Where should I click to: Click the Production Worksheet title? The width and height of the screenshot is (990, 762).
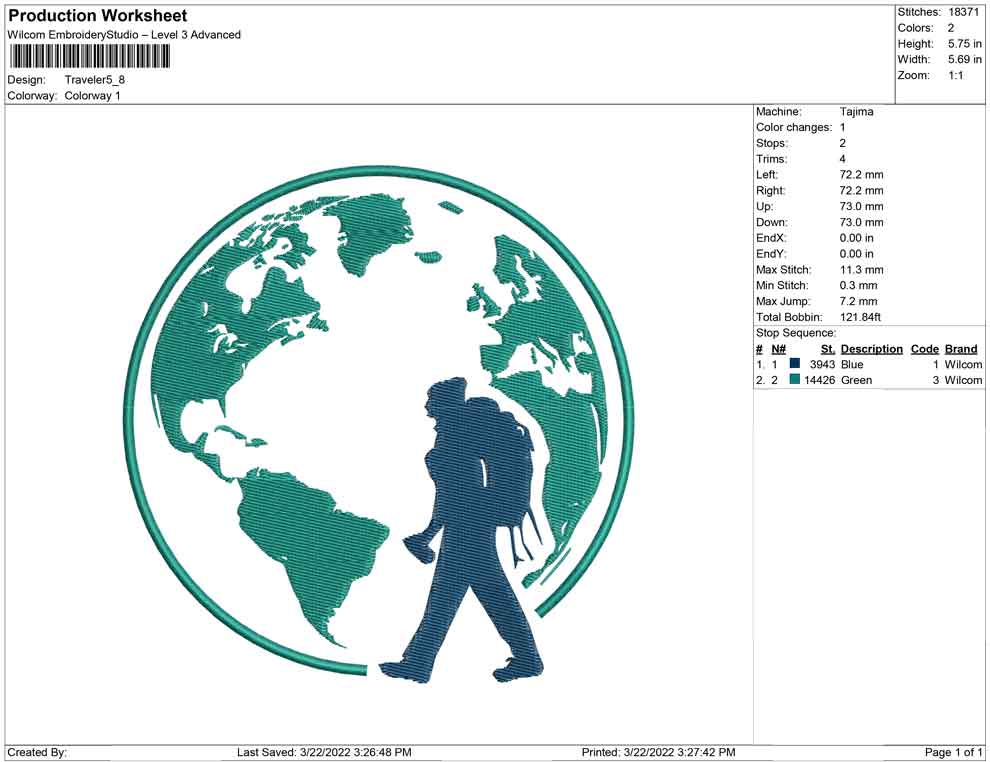click(97, 16)
